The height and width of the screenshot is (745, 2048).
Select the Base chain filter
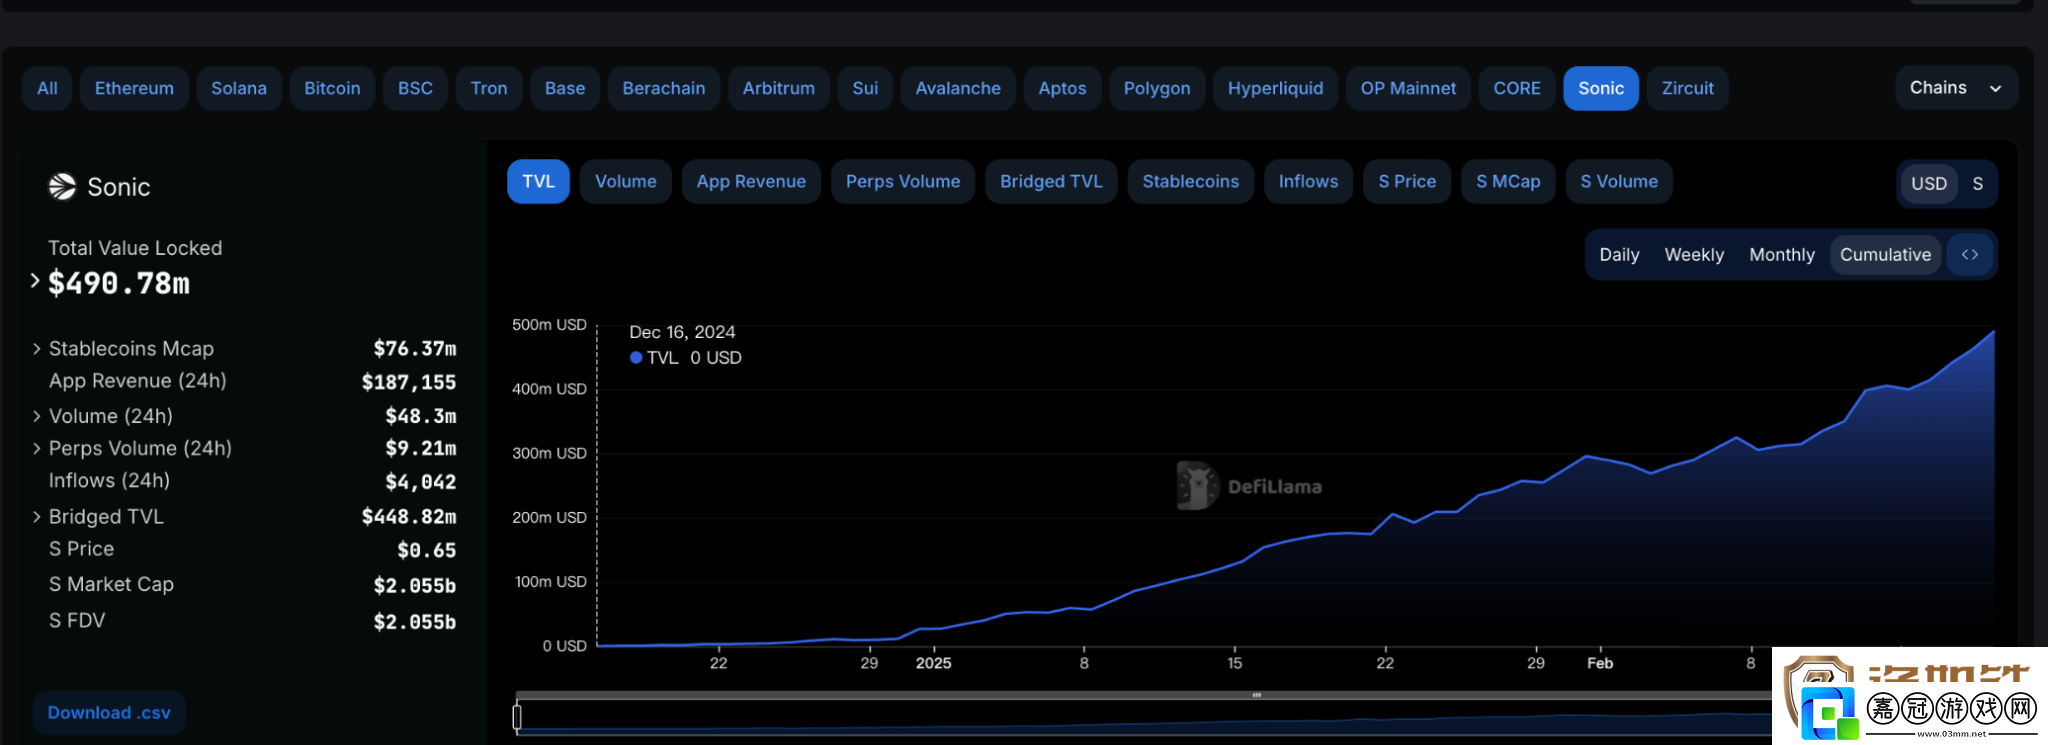tap(565, 89)
